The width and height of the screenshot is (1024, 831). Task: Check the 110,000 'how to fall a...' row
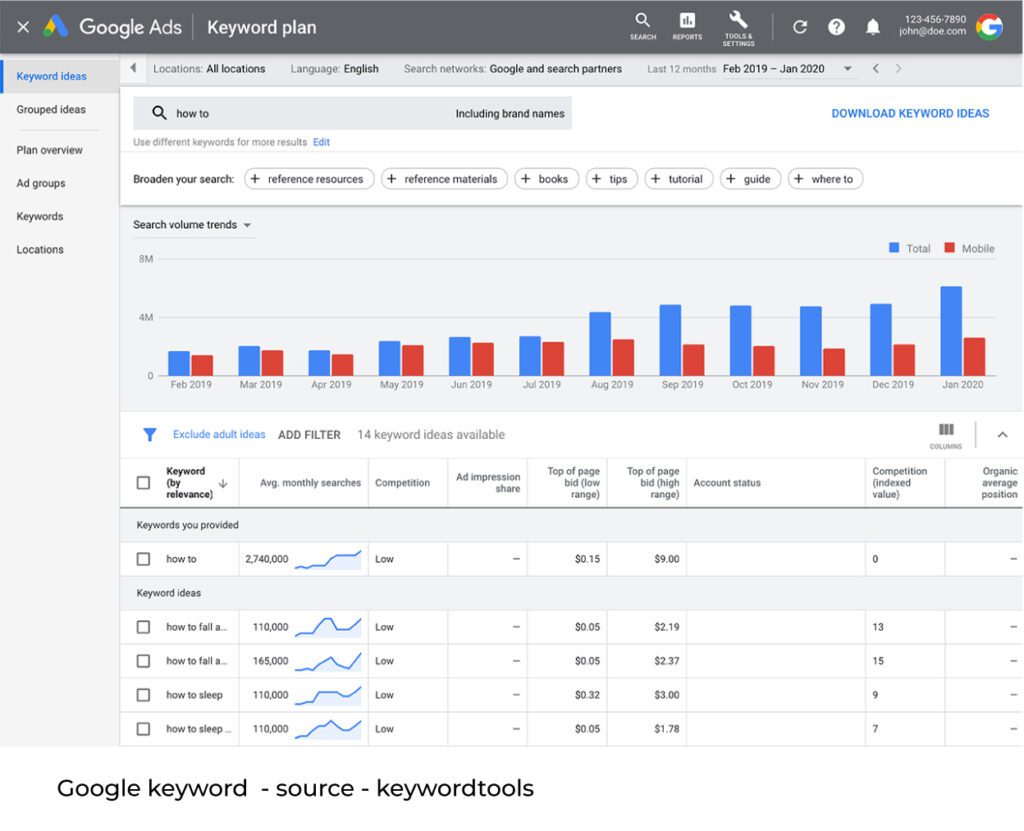pos(144,627)
